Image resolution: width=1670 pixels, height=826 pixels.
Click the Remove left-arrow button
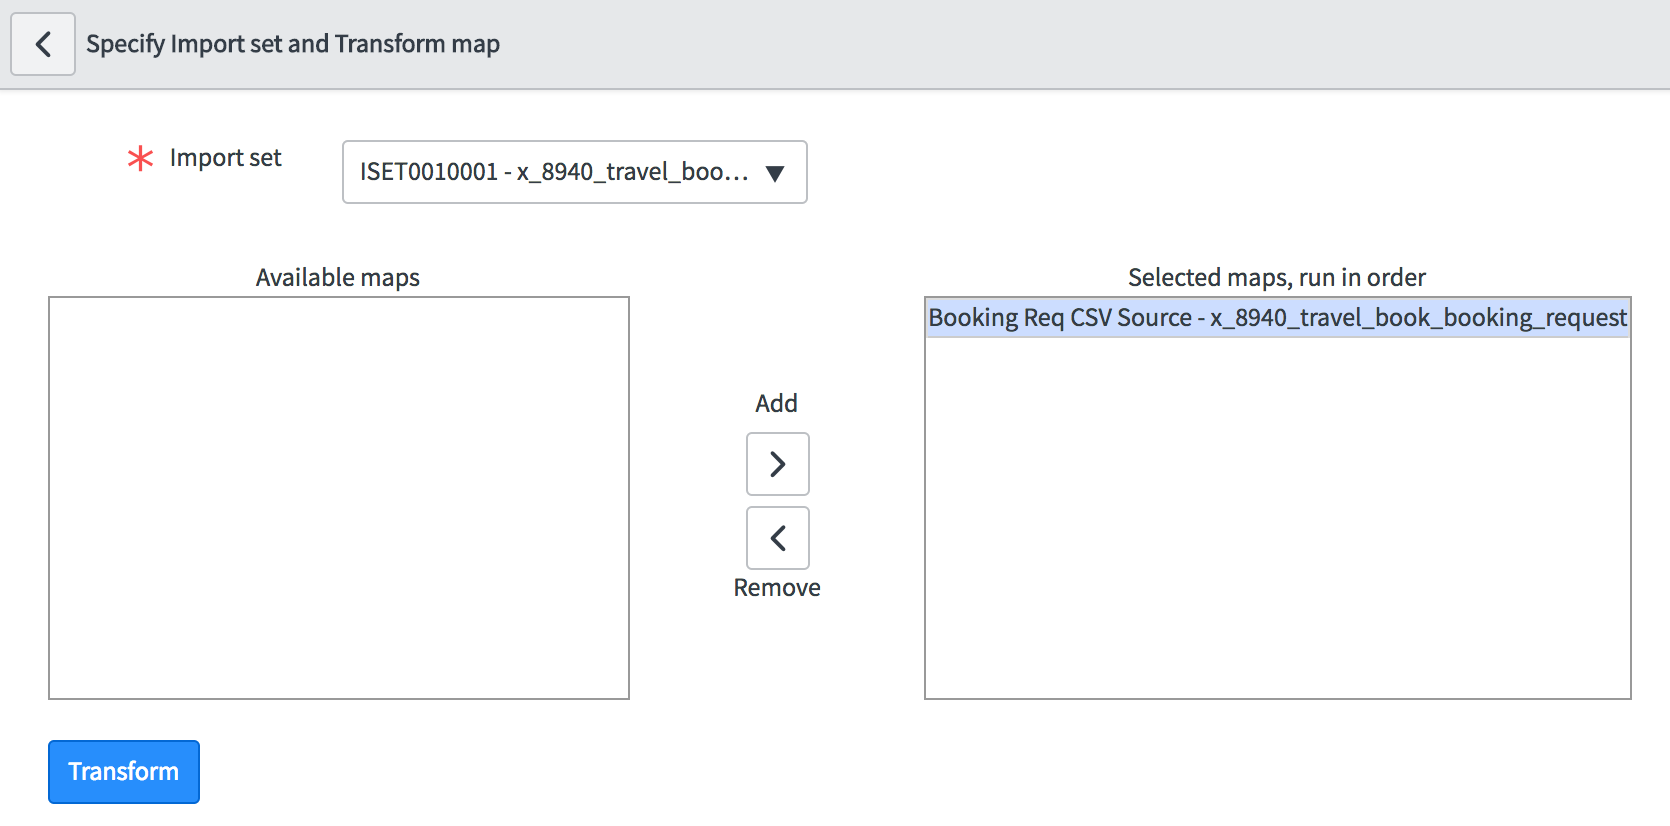click(x=777, y=538)
